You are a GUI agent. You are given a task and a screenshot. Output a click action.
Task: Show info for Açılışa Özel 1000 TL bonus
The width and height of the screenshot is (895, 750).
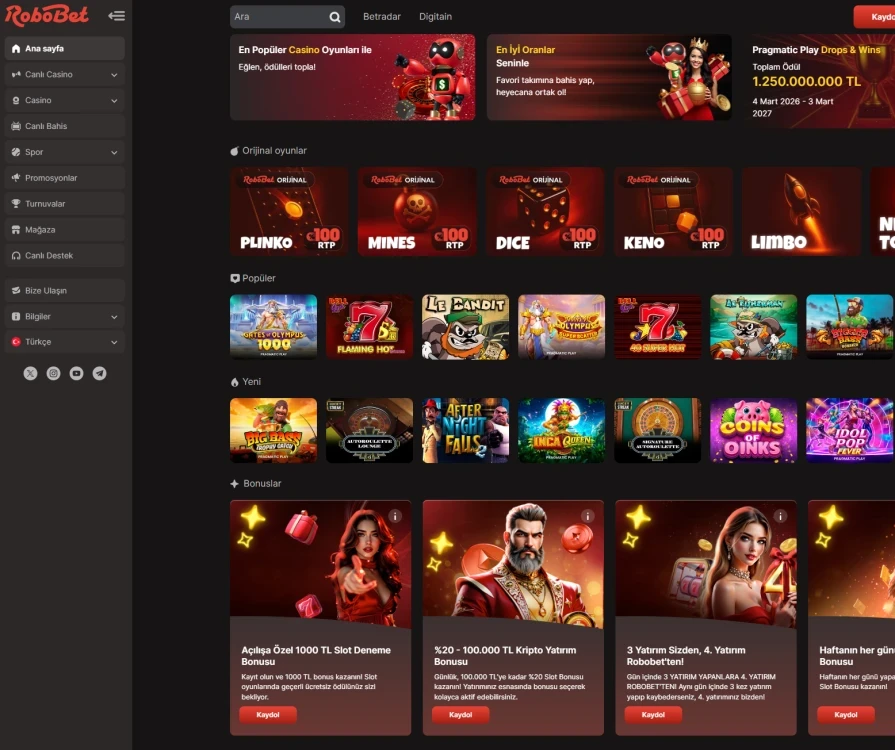pyautogui.click(x=395, y=516)
